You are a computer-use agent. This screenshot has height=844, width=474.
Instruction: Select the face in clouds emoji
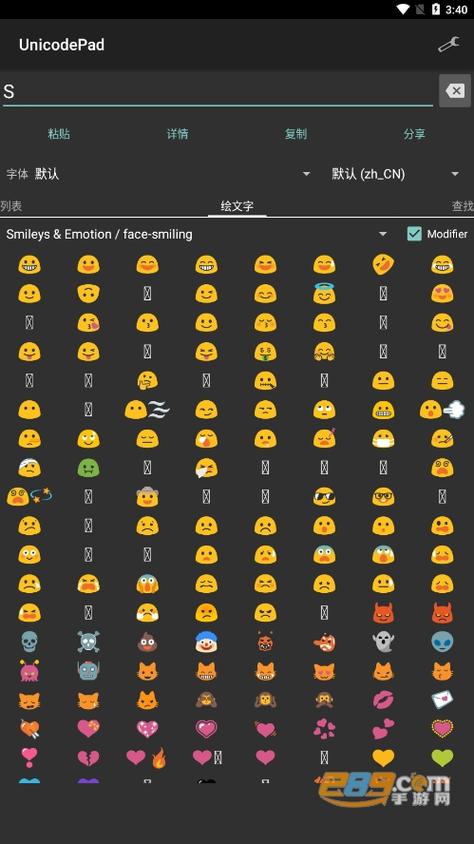pos(147,410)
